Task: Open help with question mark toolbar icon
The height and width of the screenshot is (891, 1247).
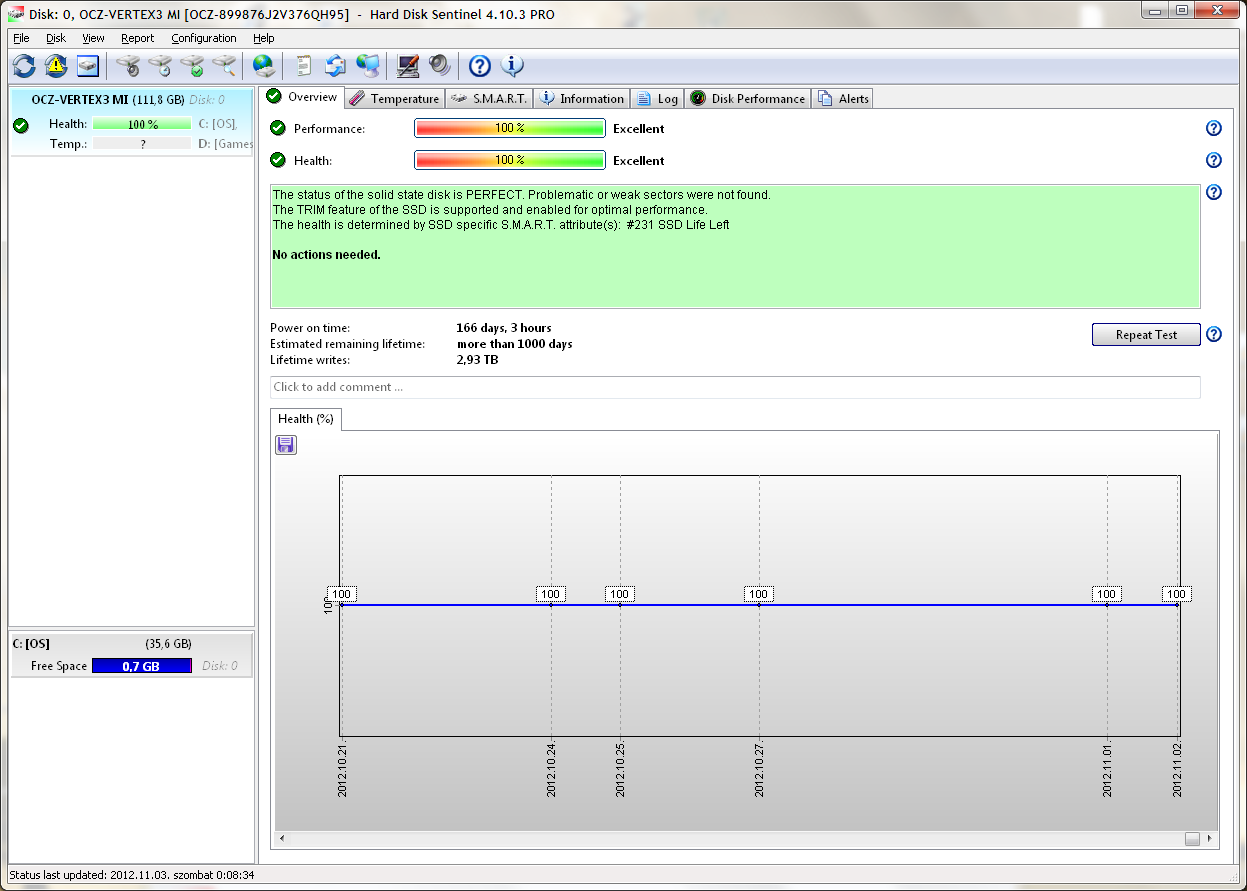Action: tap(480, 67)
